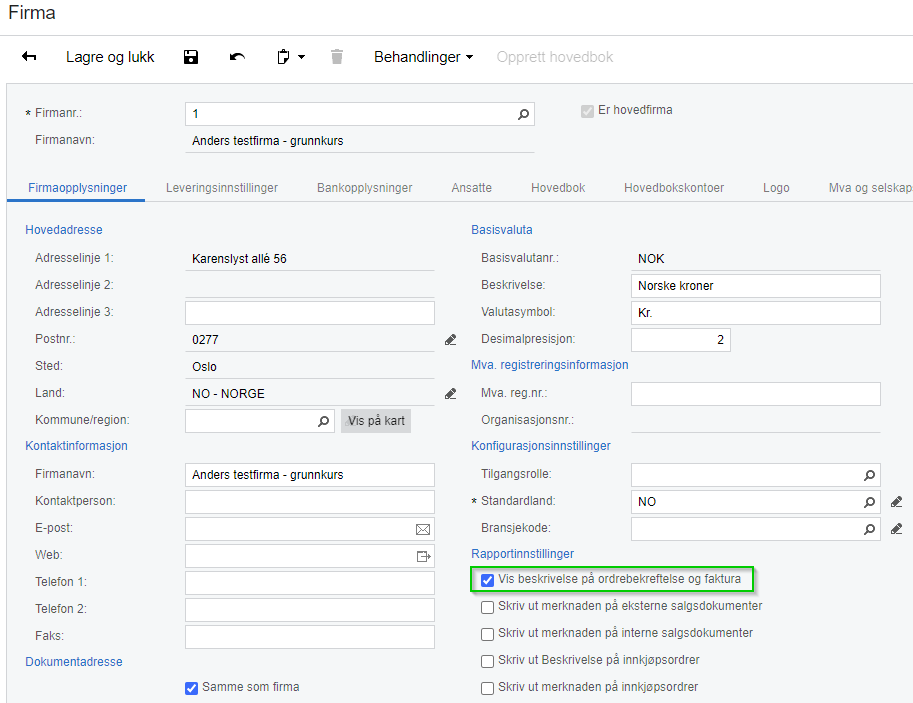Click the pencil edit icon beside Standardland
Screen dimensions: 913x703
tap(896, 502)
